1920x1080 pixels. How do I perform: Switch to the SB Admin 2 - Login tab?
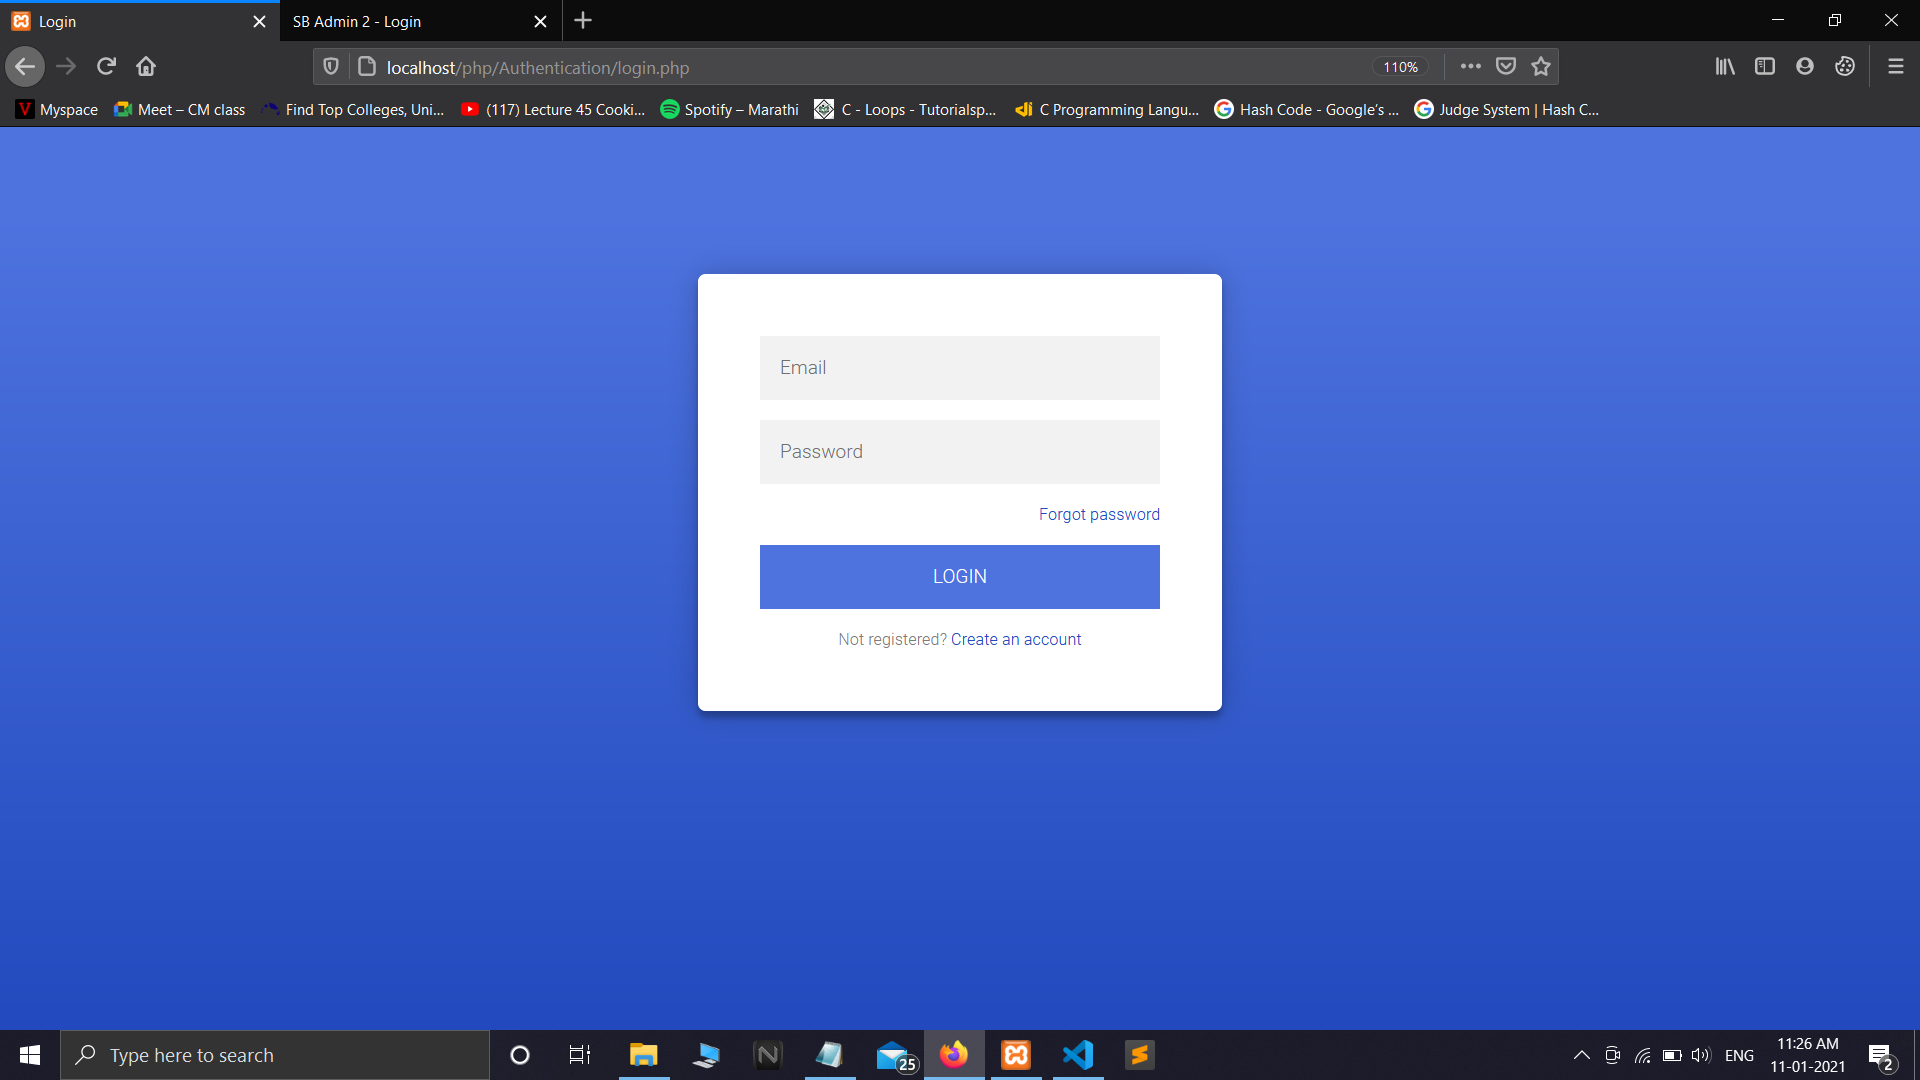click(x=400, y=21)
